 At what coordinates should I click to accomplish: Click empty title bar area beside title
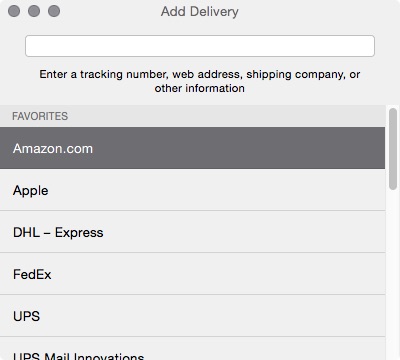tap(317, 12)
